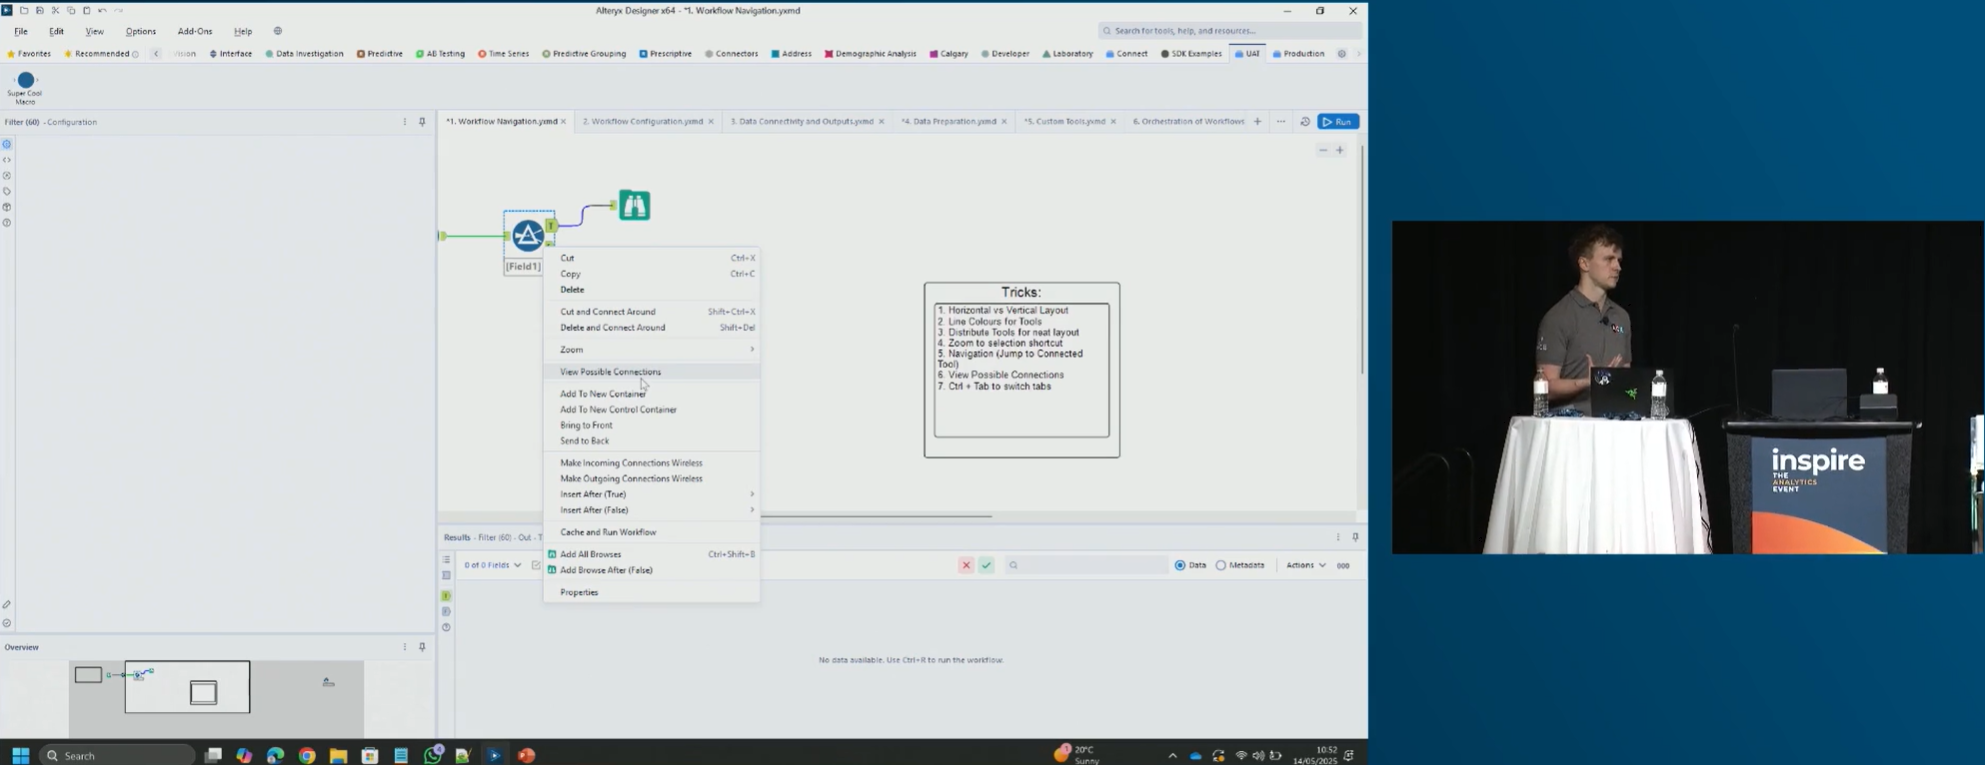1985x765 pixels.
Task: Pin the Configuration panel
Action: (422, 122)
